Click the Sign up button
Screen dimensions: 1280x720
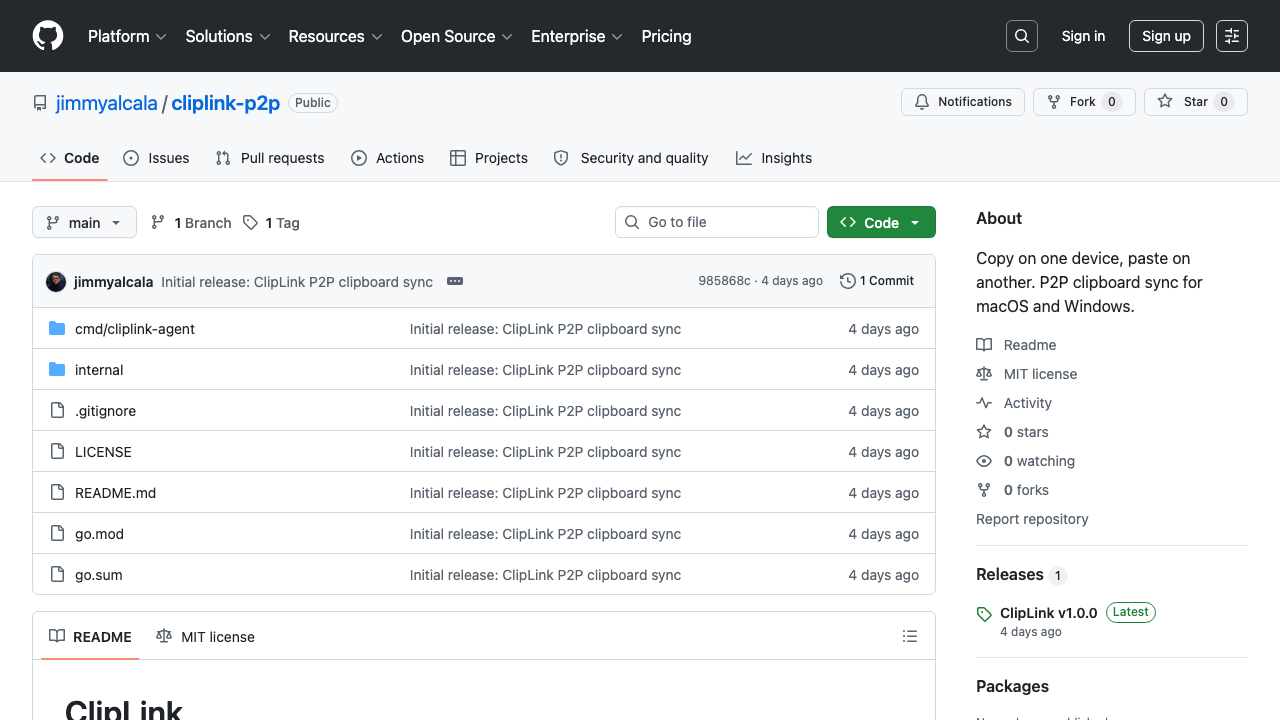tap(1166, 36)
